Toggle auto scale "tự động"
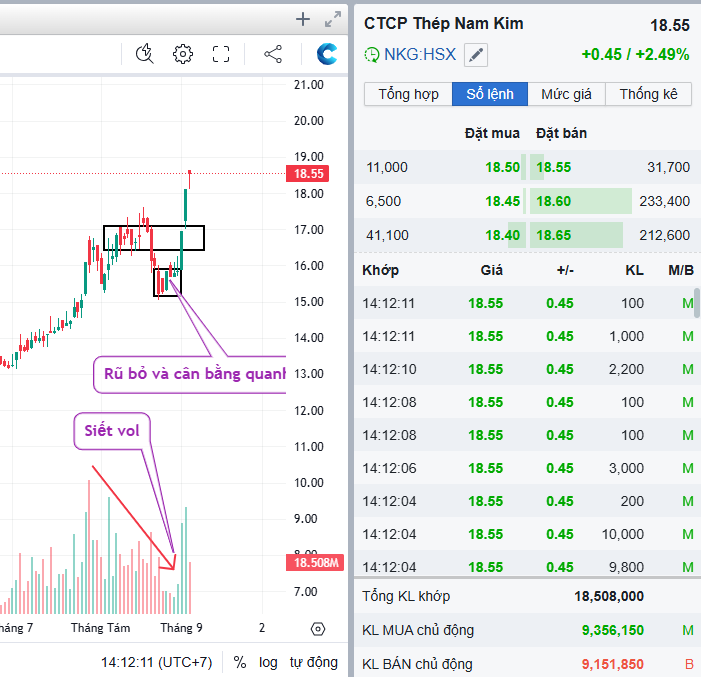 tap(313, 662)
